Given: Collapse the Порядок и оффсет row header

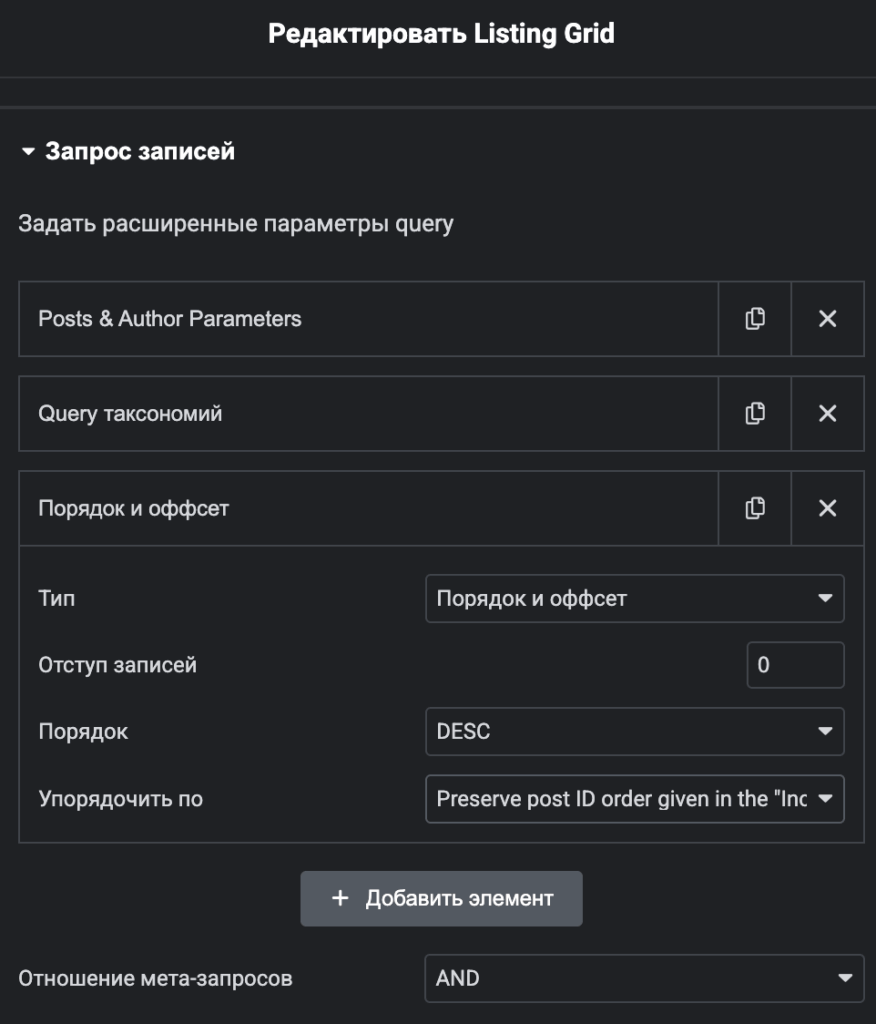Looking at the screenshot, I should [x=368, y=508].
